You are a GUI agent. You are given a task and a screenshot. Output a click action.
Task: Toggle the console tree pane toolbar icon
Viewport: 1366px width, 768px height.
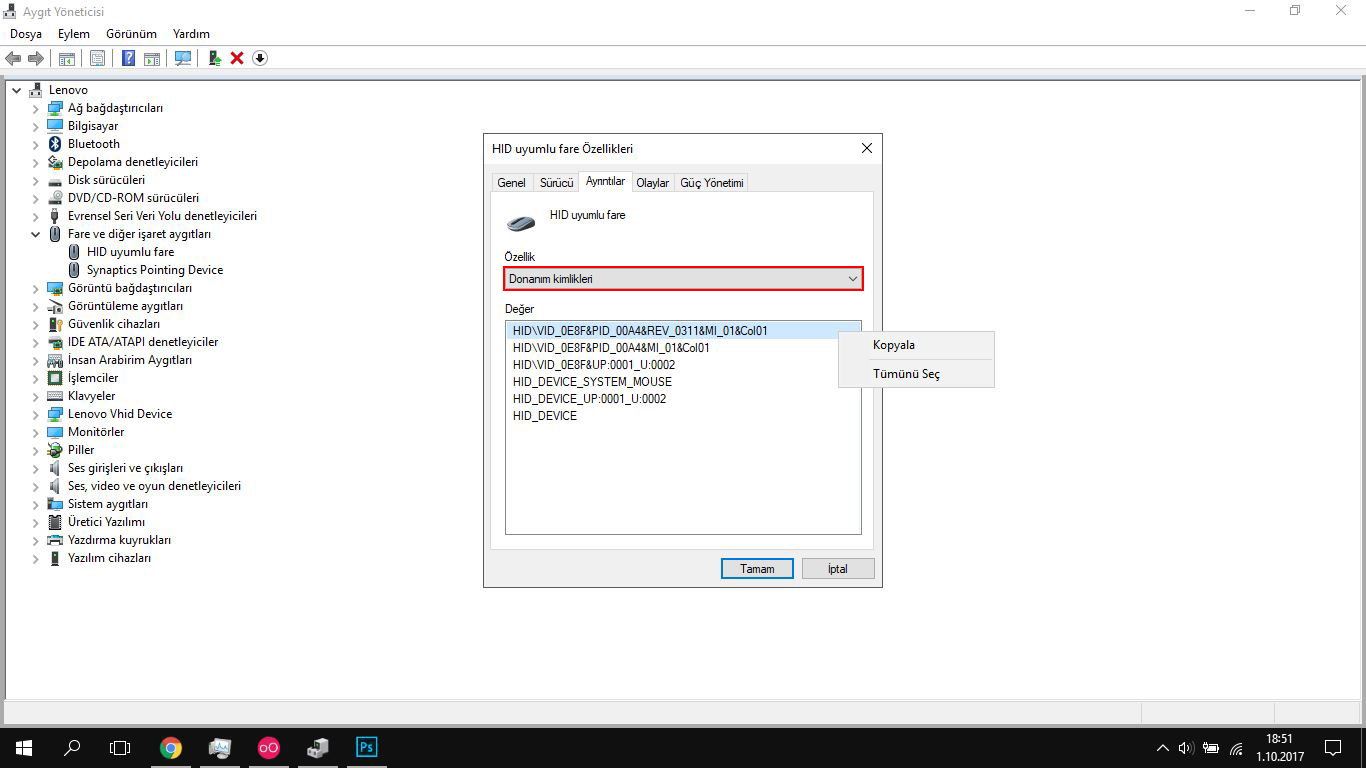pos(66,58)
